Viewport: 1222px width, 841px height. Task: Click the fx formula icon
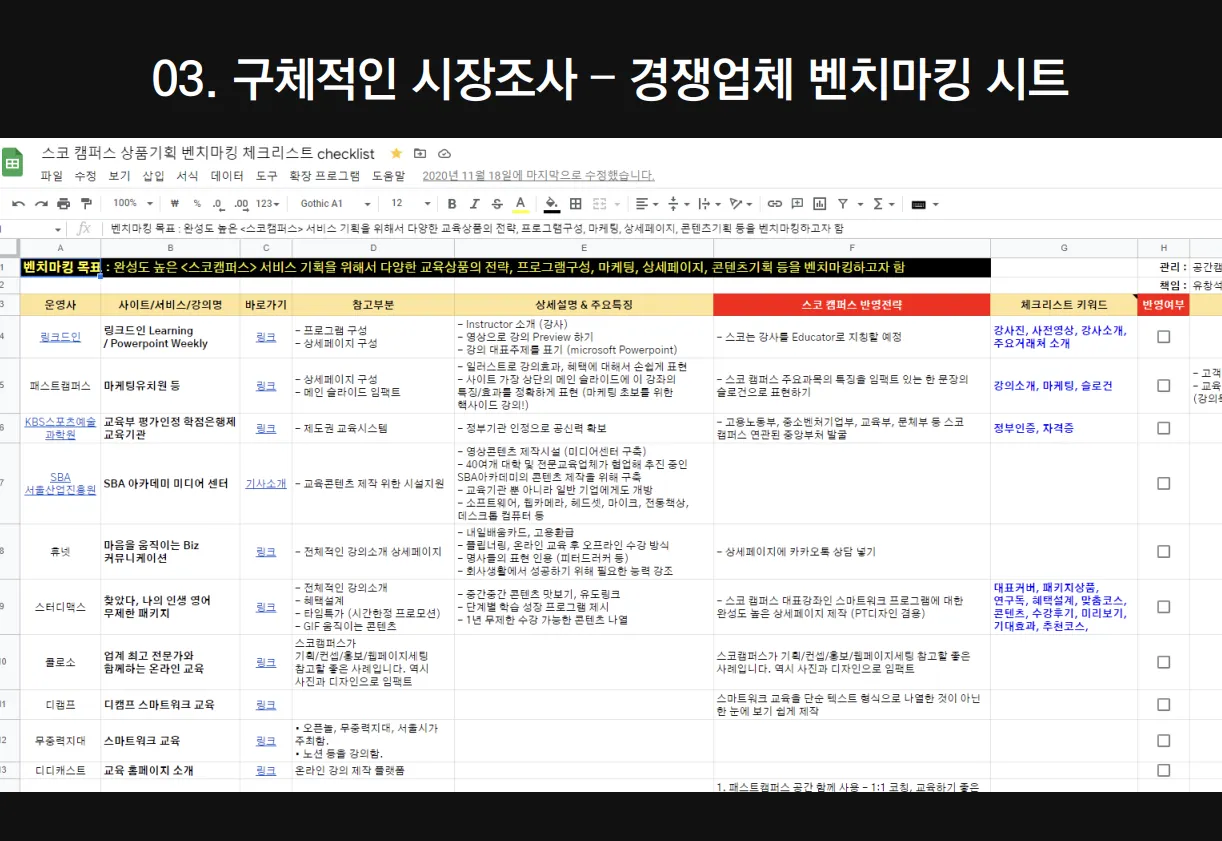pyautogui.click(x=85, y=229)
